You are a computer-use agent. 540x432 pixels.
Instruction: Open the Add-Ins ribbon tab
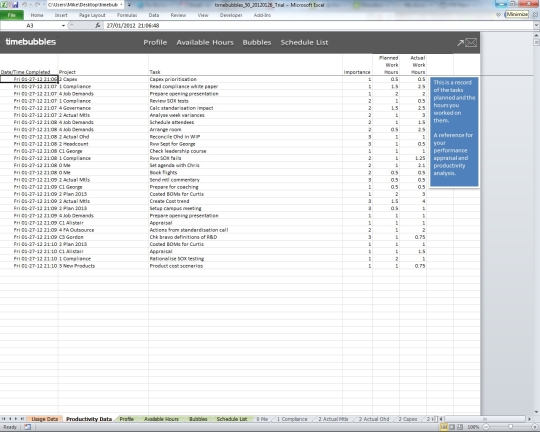click(262, 15)
